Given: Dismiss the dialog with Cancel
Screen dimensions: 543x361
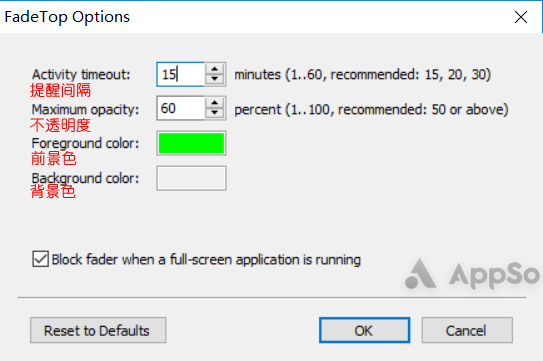Looking at the screenshot, I should [x=467, y=330].
